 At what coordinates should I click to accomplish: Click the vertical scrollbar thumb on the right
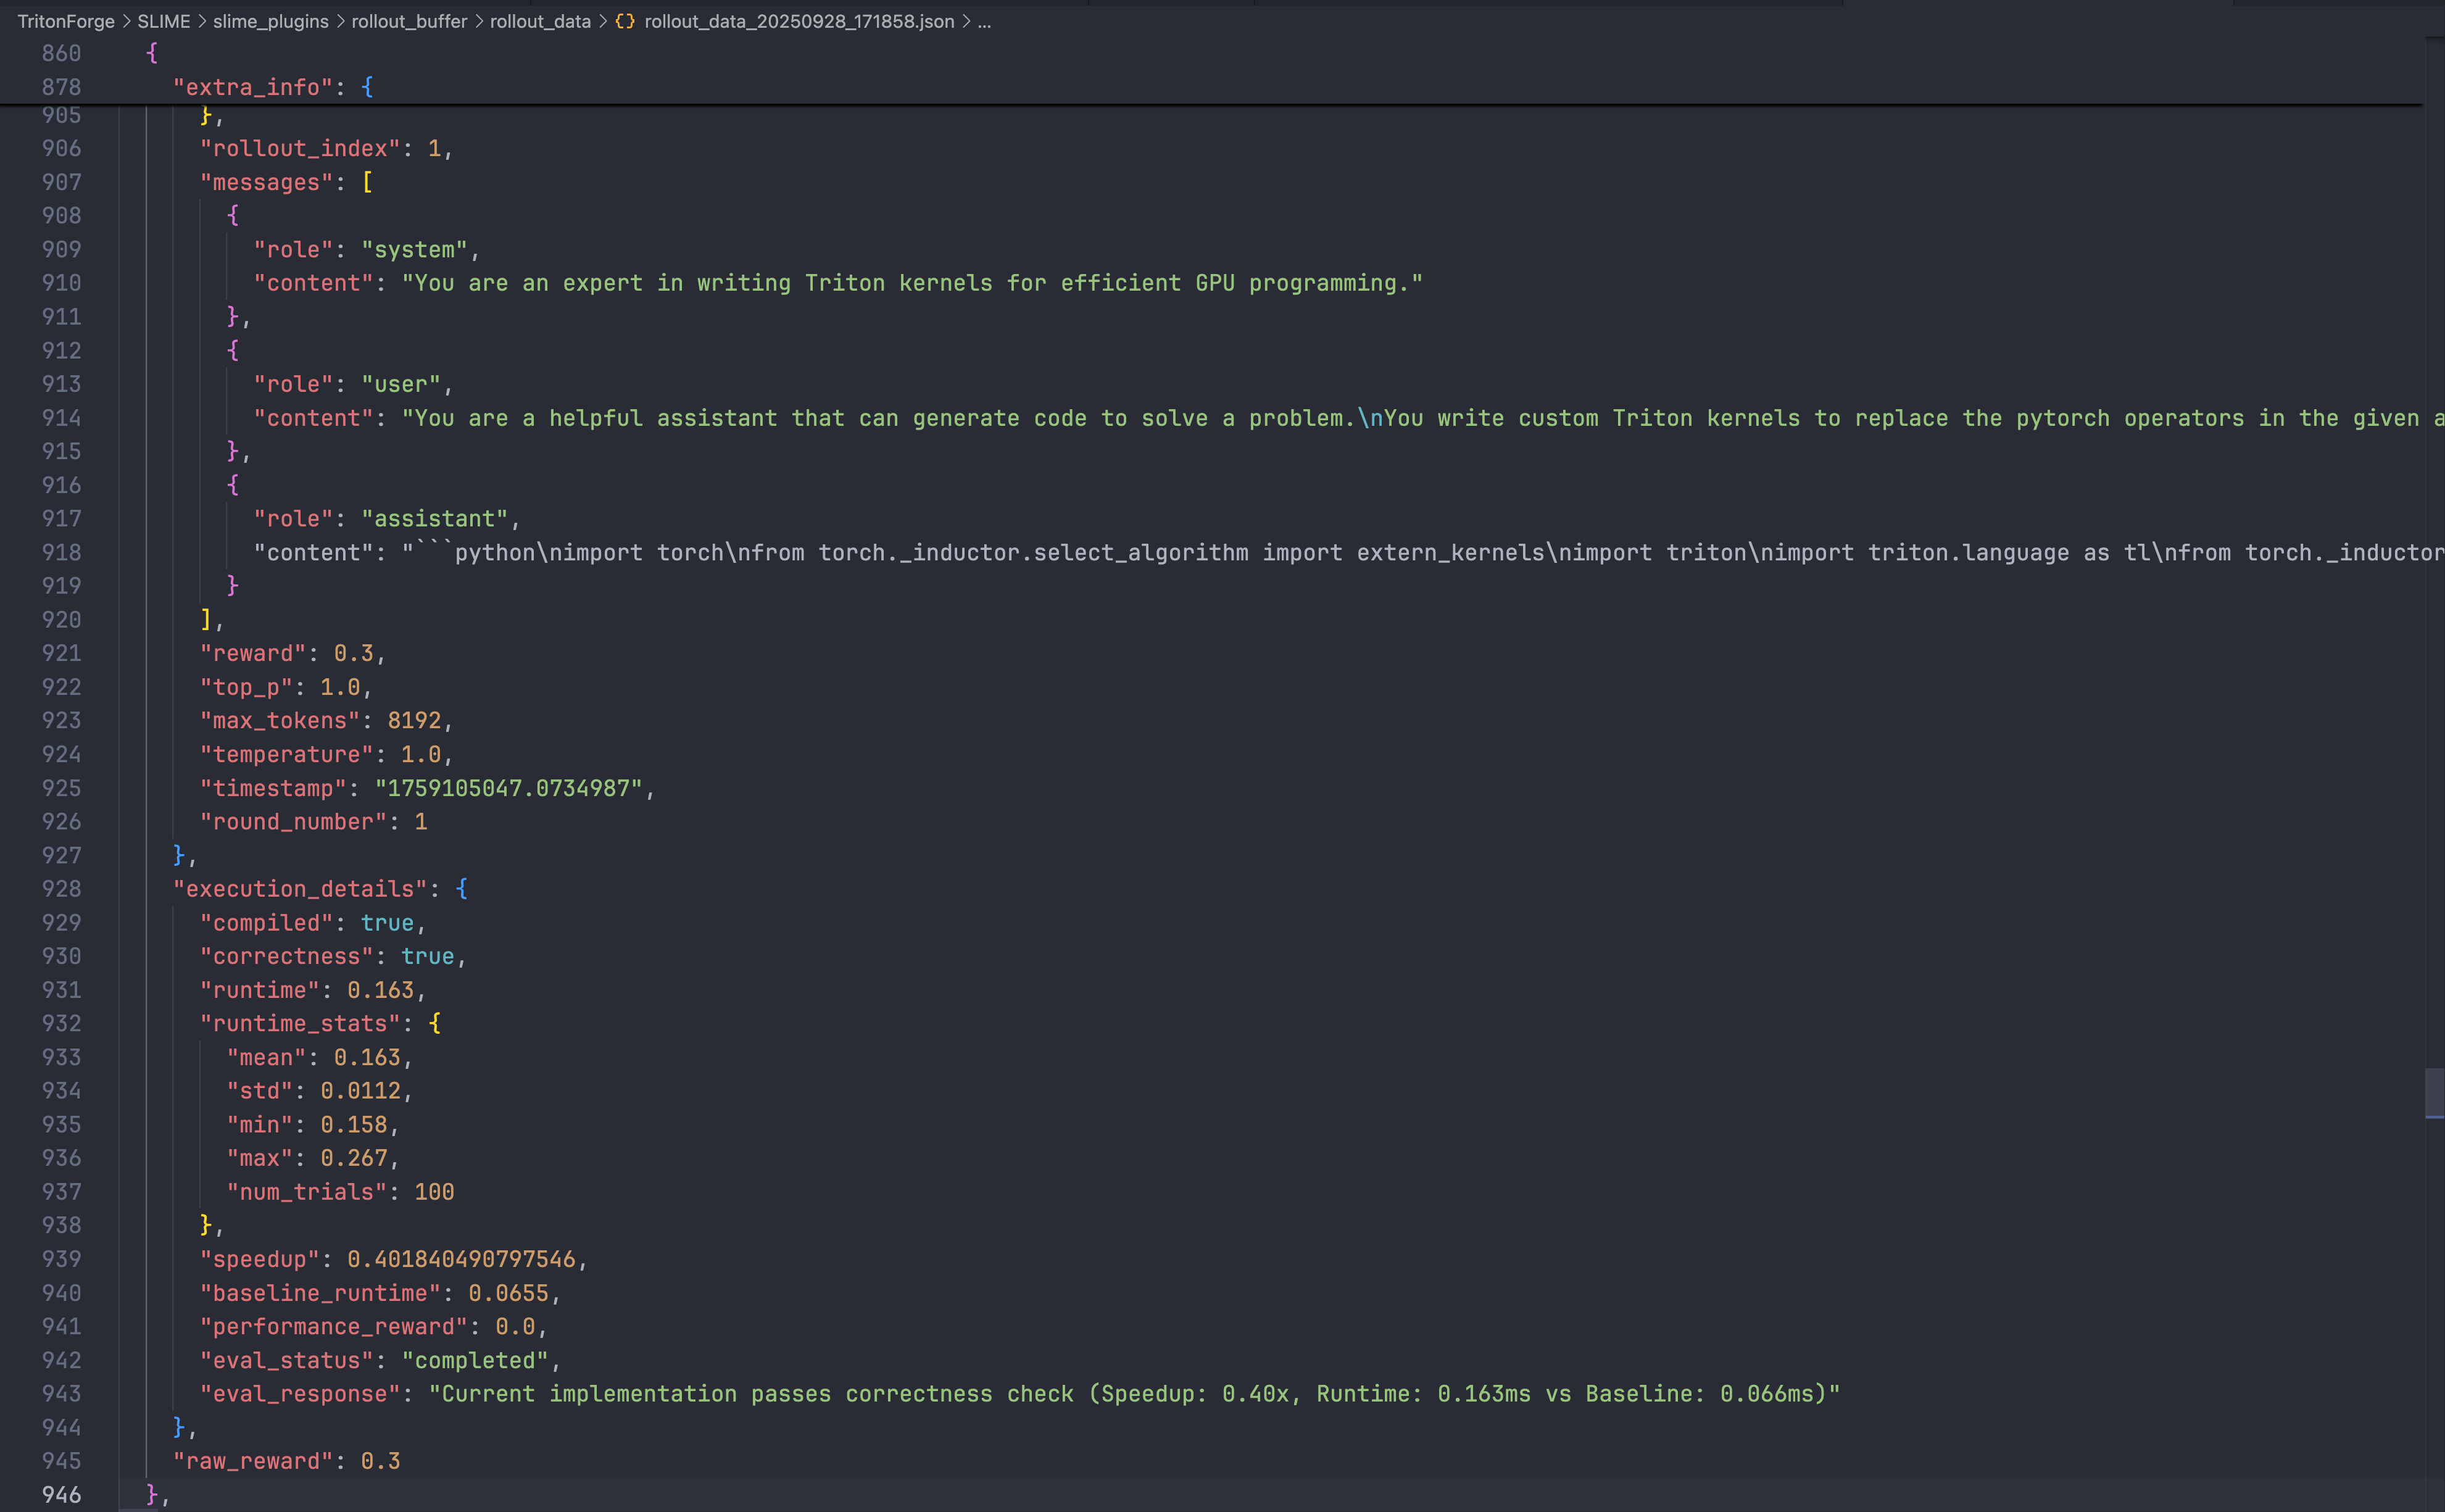pos(2434,1093)
